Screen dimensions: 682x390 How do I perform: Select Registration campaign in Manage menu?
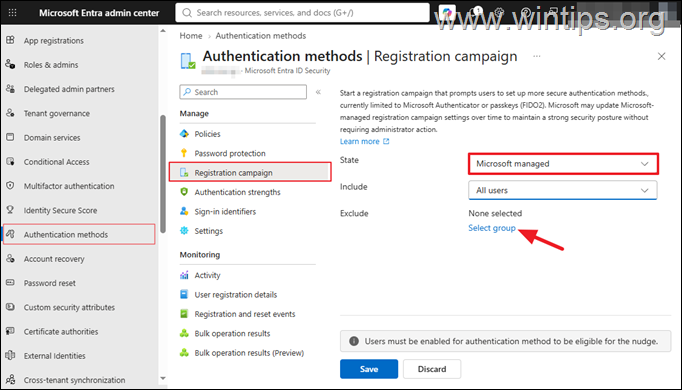click(250, 173)
